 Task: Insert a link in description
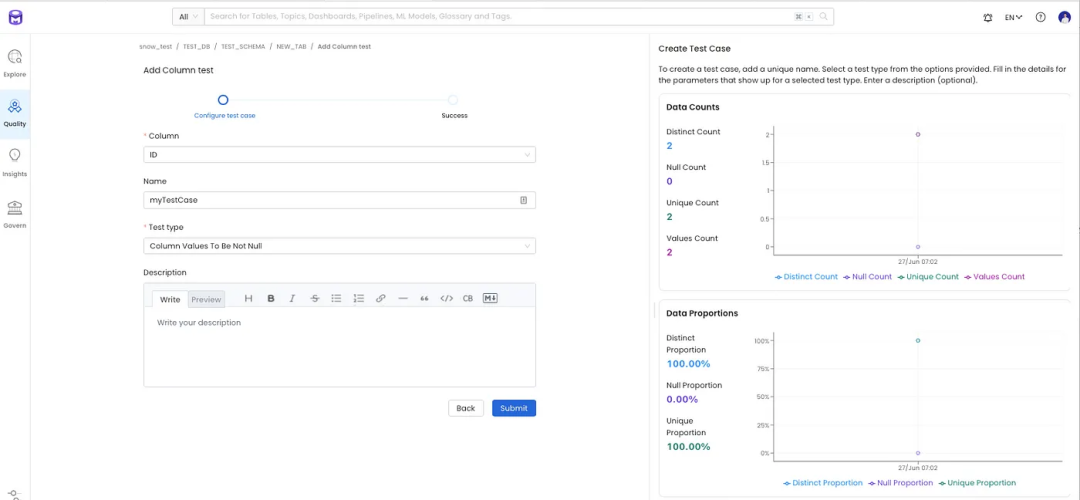380,298
